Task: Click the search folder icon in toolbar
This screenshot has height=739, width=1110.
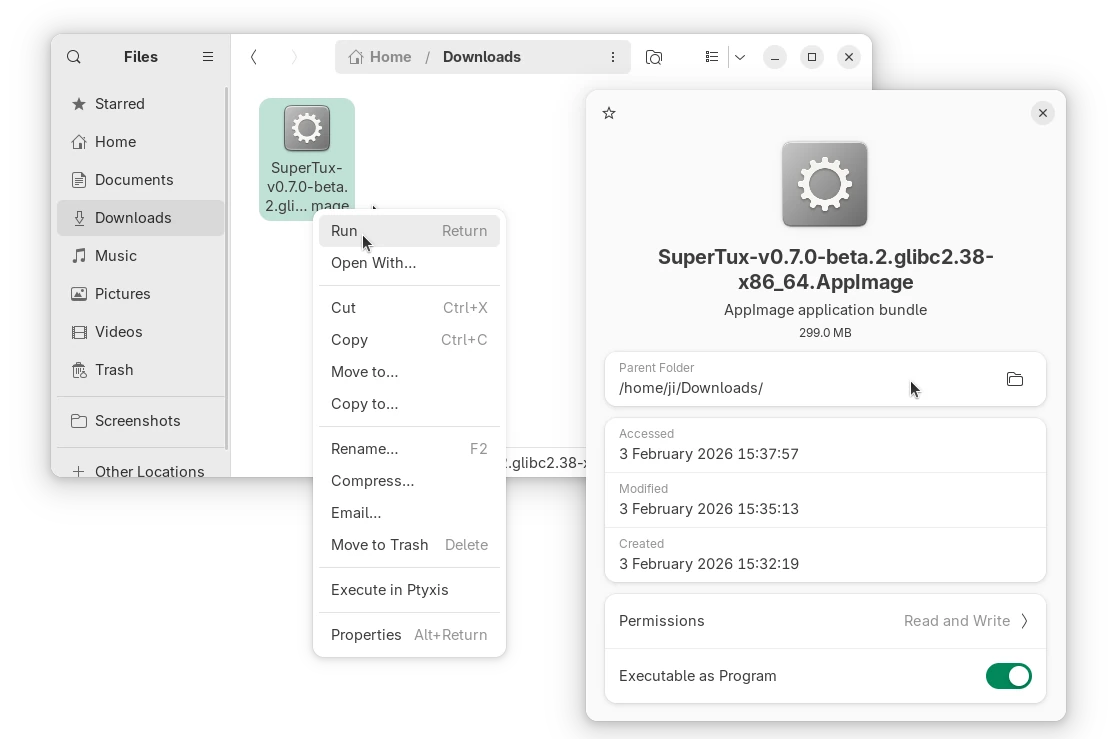Action: [654, 57]
